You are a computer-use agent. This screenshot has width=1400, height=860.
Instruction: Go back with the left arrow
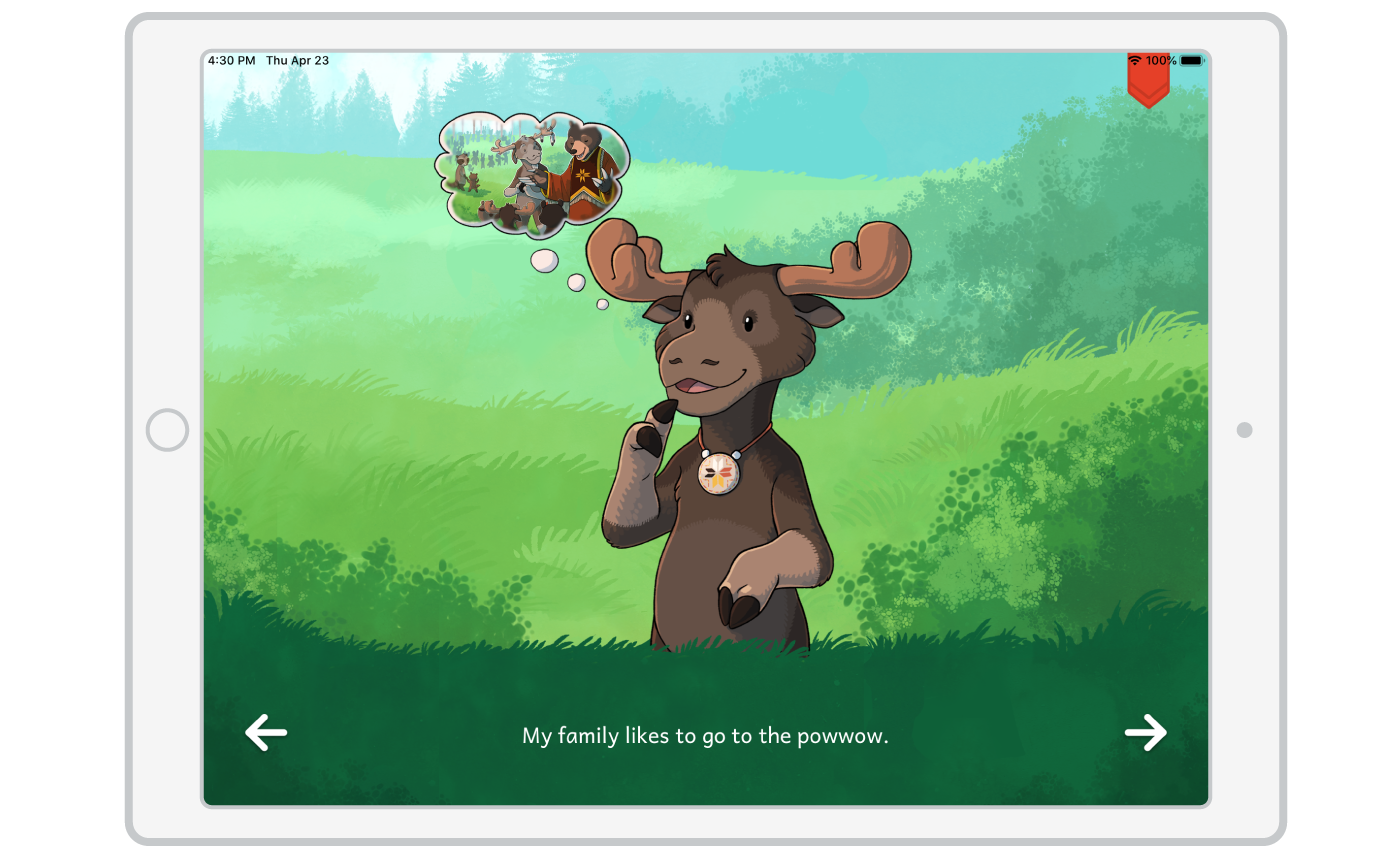(x=266, y=733)
